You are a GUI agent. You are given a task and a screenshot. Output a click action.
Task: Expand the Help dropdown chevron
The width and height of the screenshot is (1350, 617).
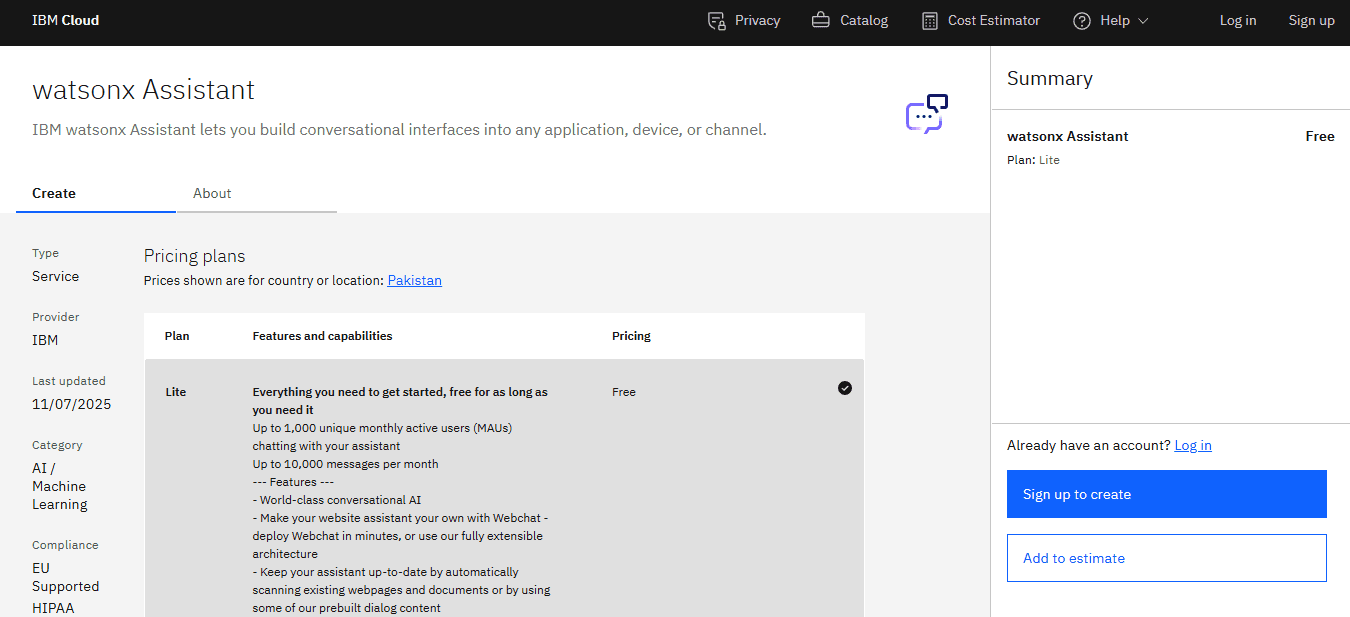1144,21
